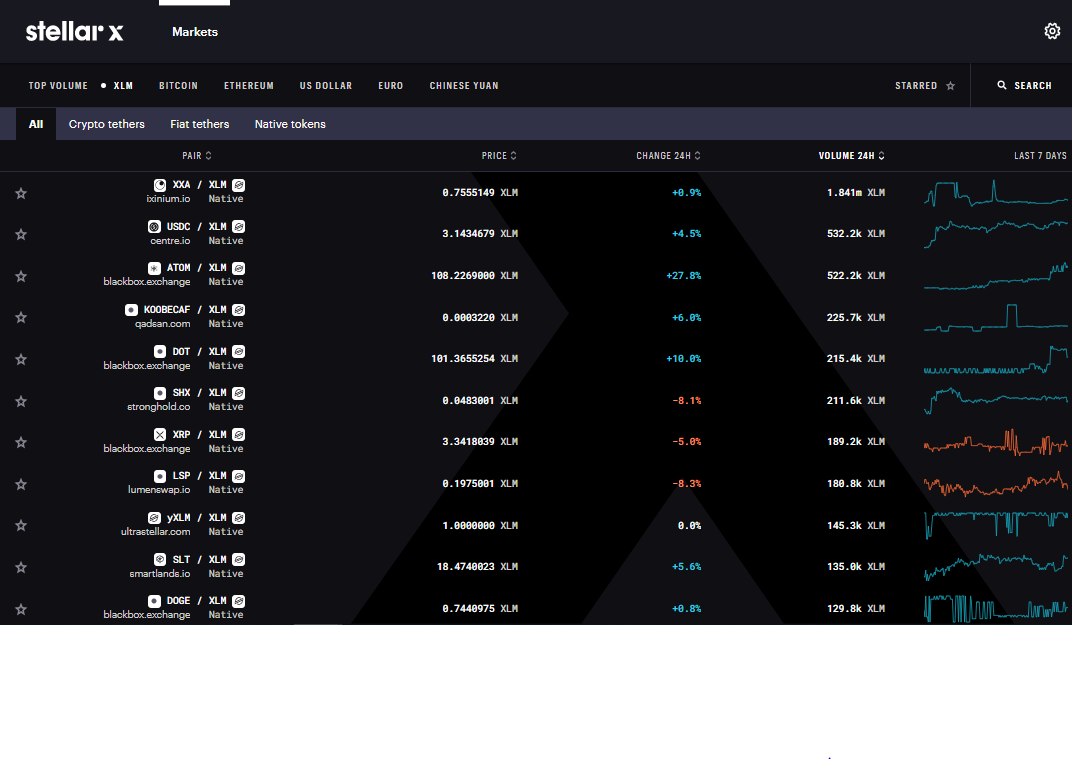This screenshot has width=1072, height=759.
Task: Click the ATOM token icon
Action: click(x=154, y=268)
